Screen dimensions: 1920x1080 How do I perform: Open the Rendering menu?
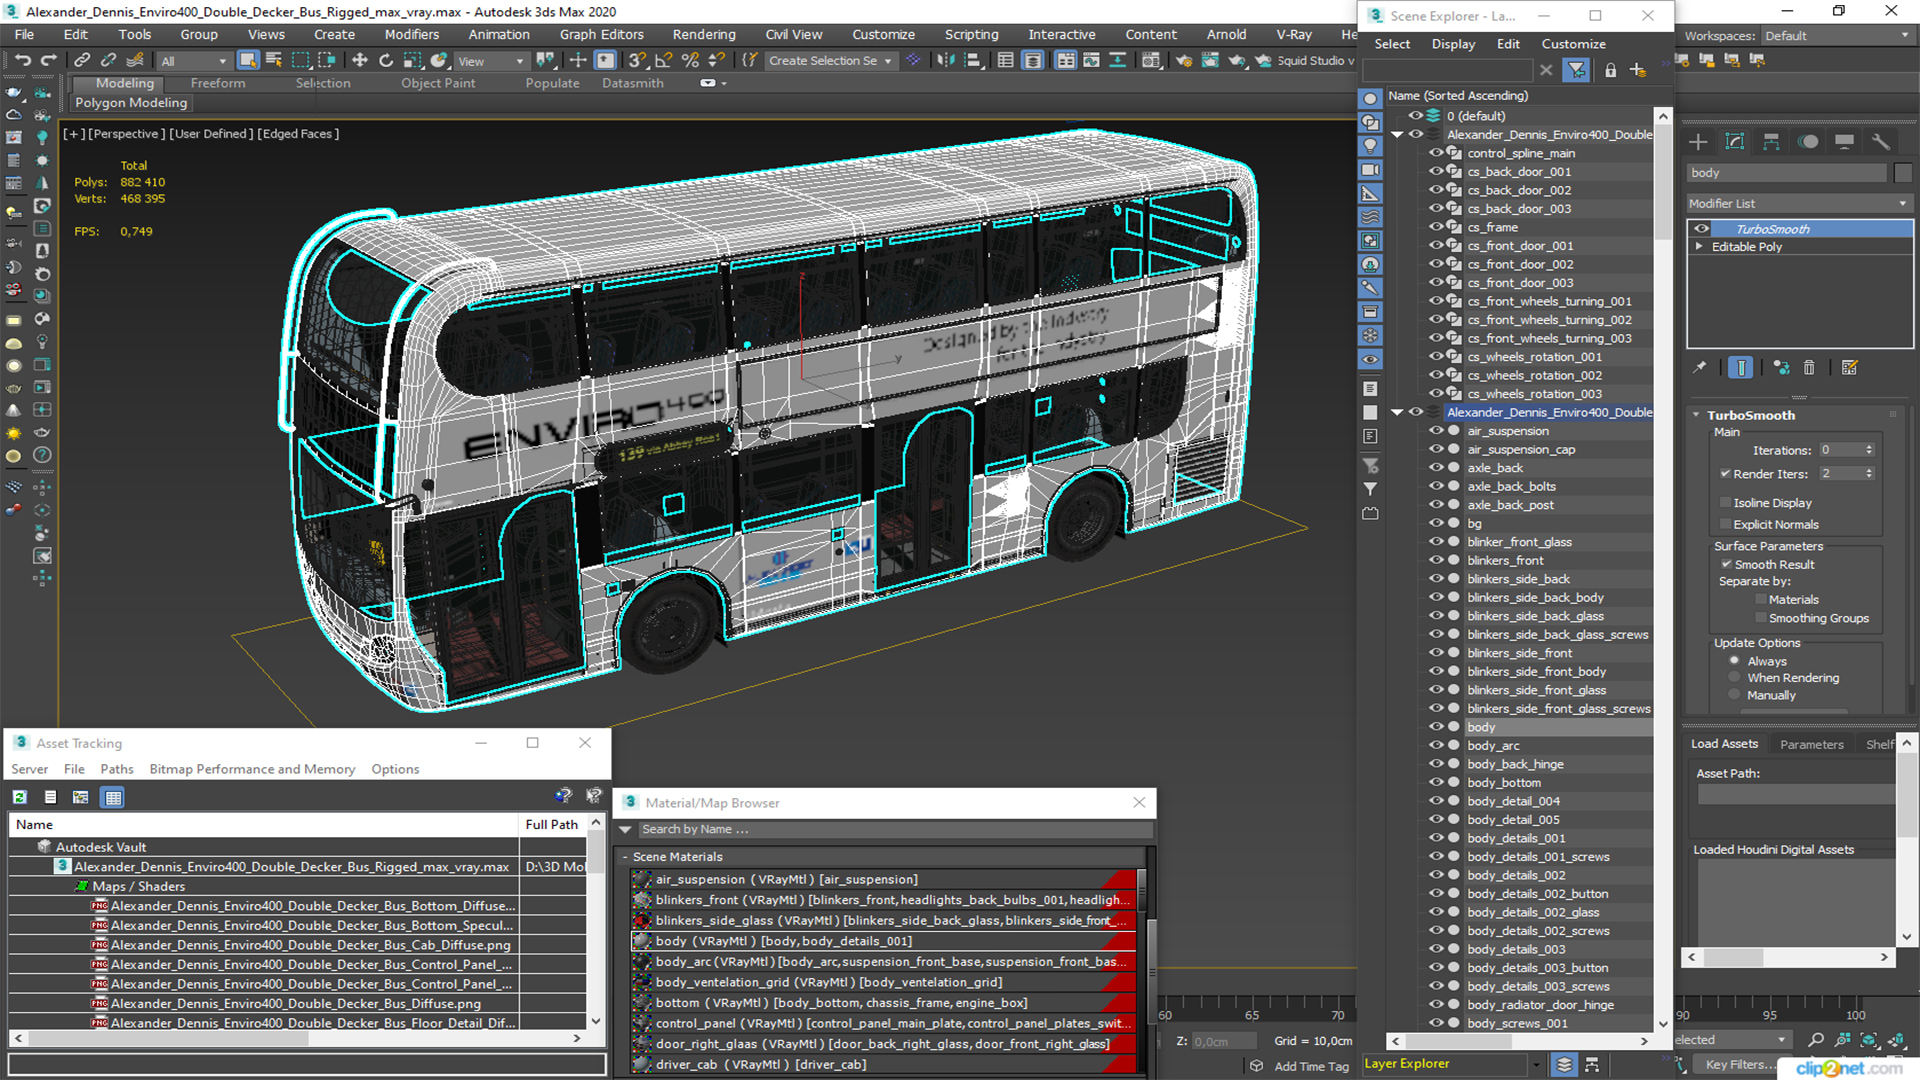tap(703, 34)
